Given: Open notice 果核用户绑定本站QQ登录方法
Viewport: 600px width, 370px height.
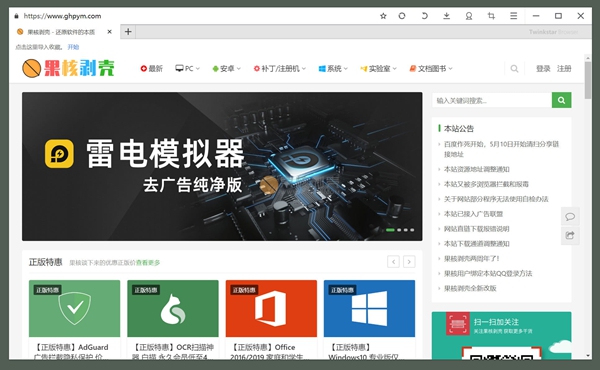Looking at the screenshot, I should (x=488, y=274).
